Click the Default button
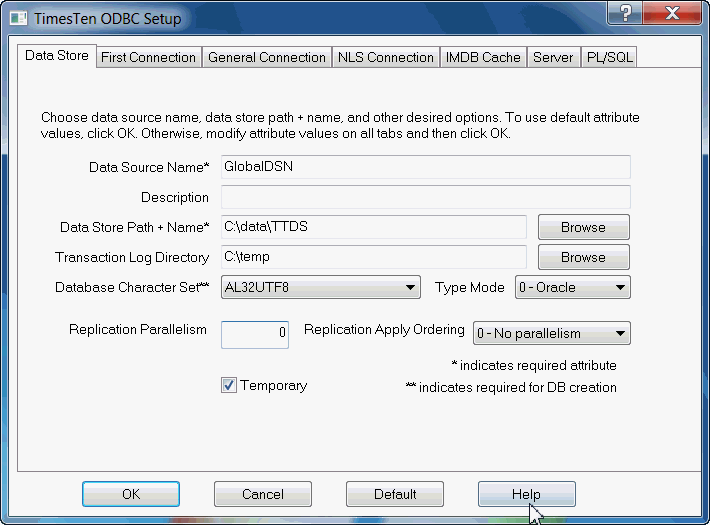Screen dimensions: 710x525 click(395, 494)
